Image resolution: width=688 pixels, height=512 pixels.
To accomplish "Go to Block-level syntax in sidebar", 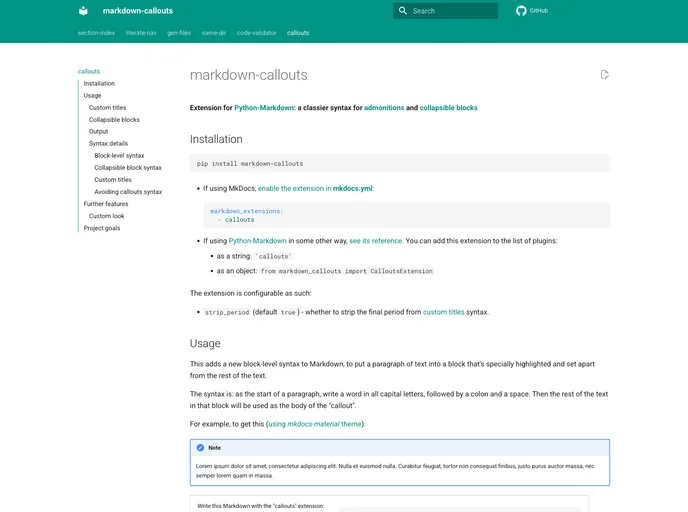I will click(x=119, y=155).
